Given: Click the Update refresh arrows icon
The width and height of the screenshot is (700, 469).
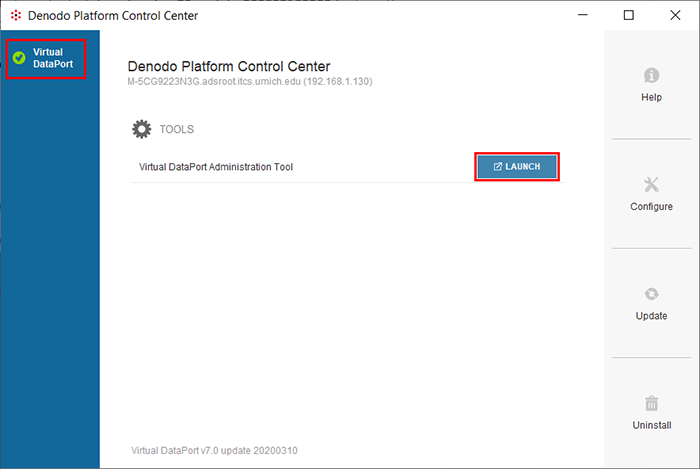Looking at the screenshot, I should coord(651,294).
